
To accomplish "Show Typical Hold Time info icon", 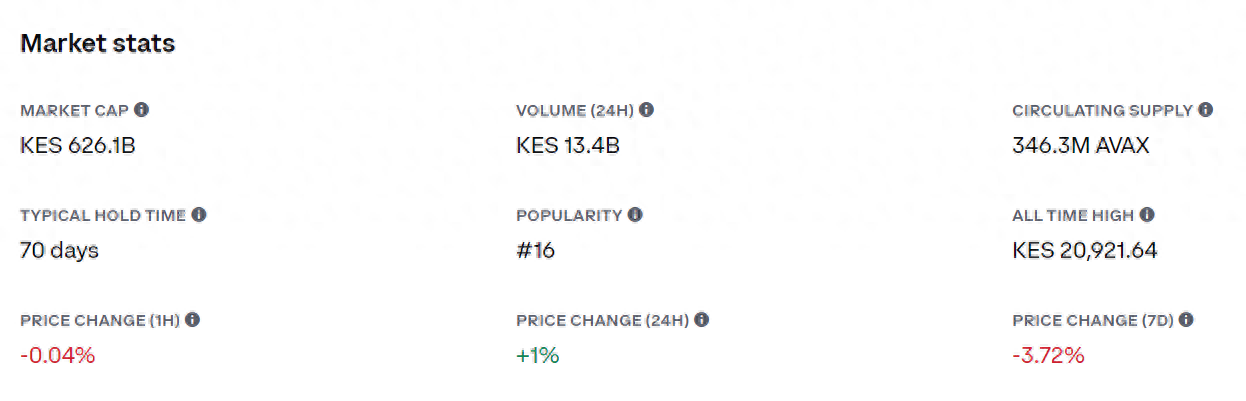I will (x=198, y=215).
